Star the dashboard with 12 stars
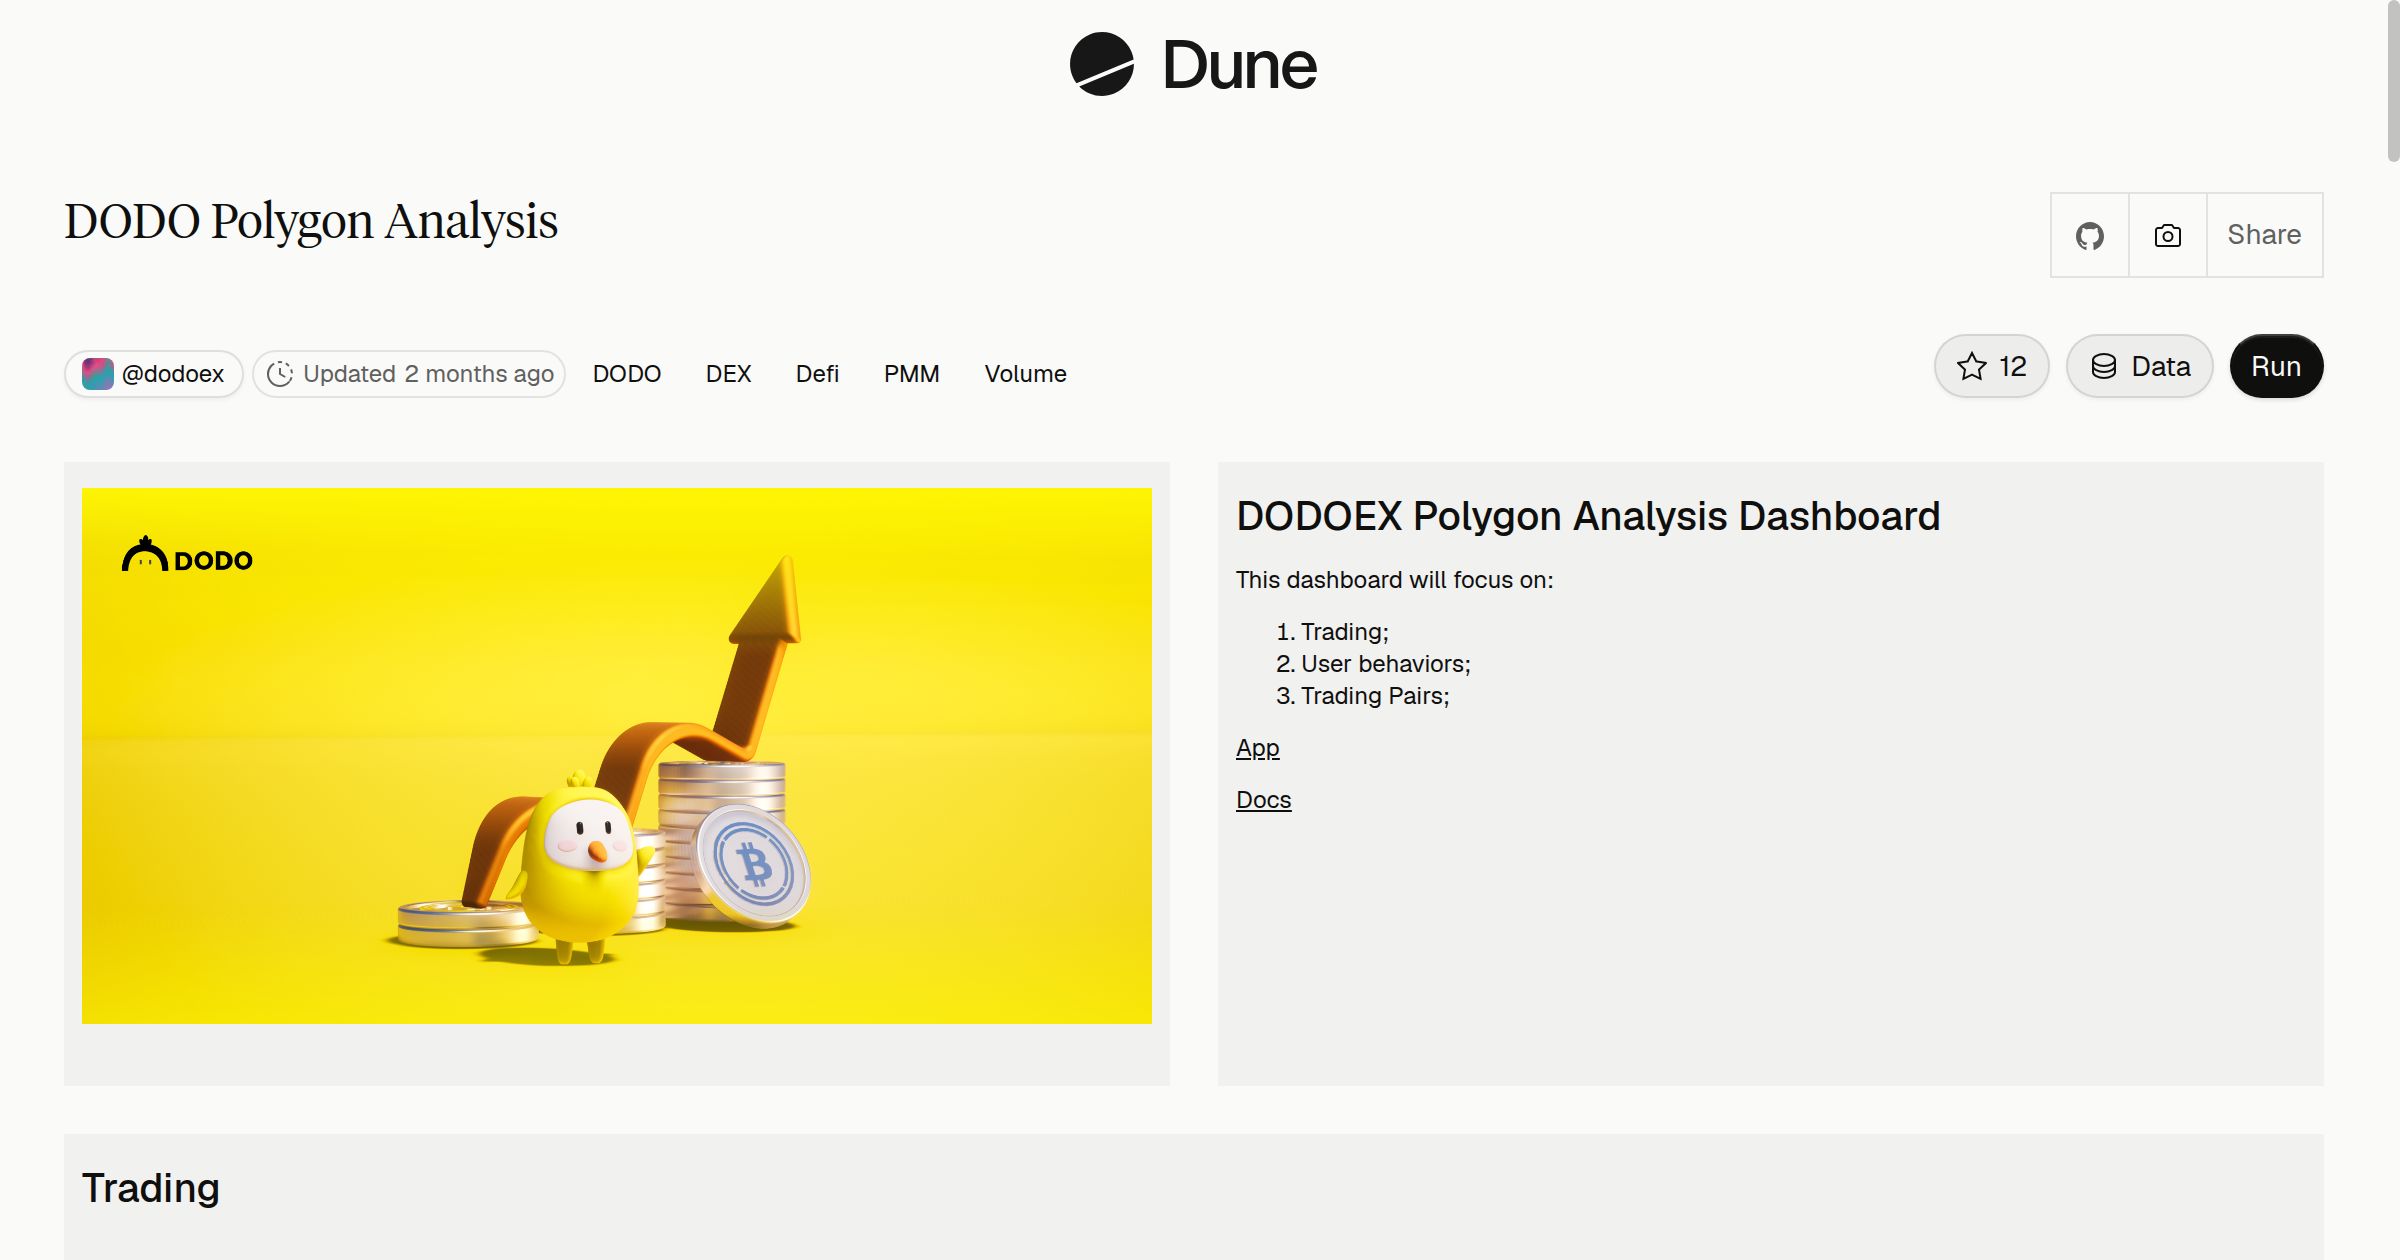Image resolution: width=2400 pixels, height=1260 pixels. (1991, 366)
